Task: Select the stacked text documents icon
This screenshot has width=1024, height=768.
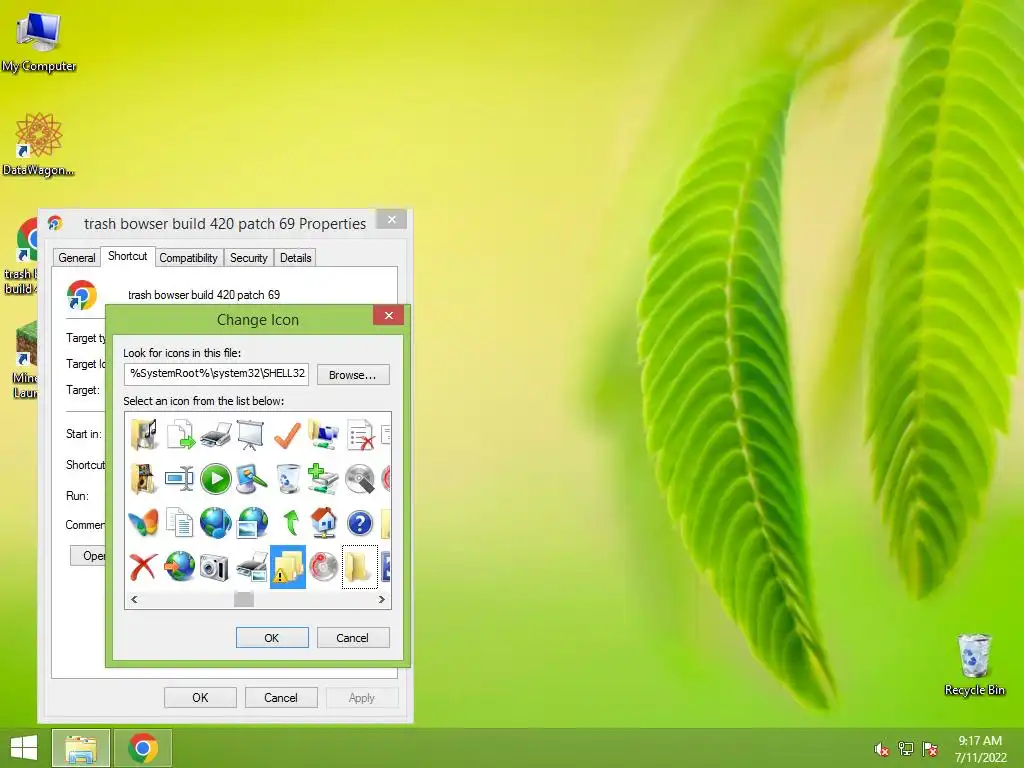Action: 180,522
